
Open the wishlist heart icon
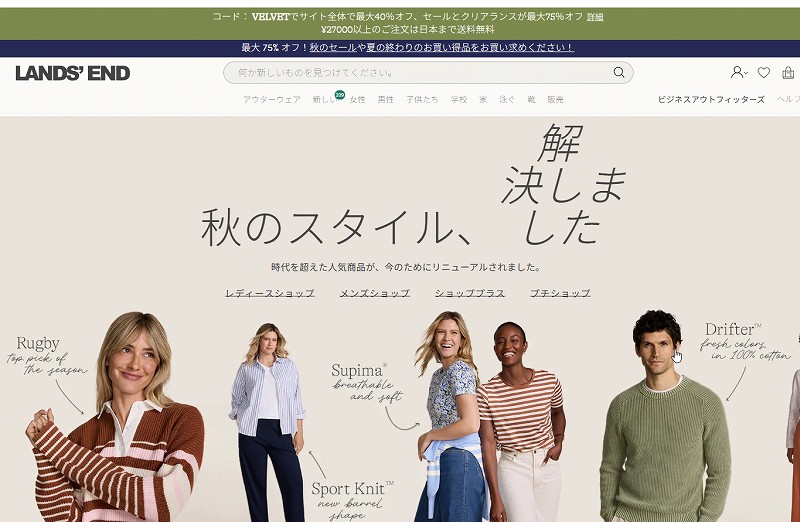pyautogui.click(x=763, y=72)
